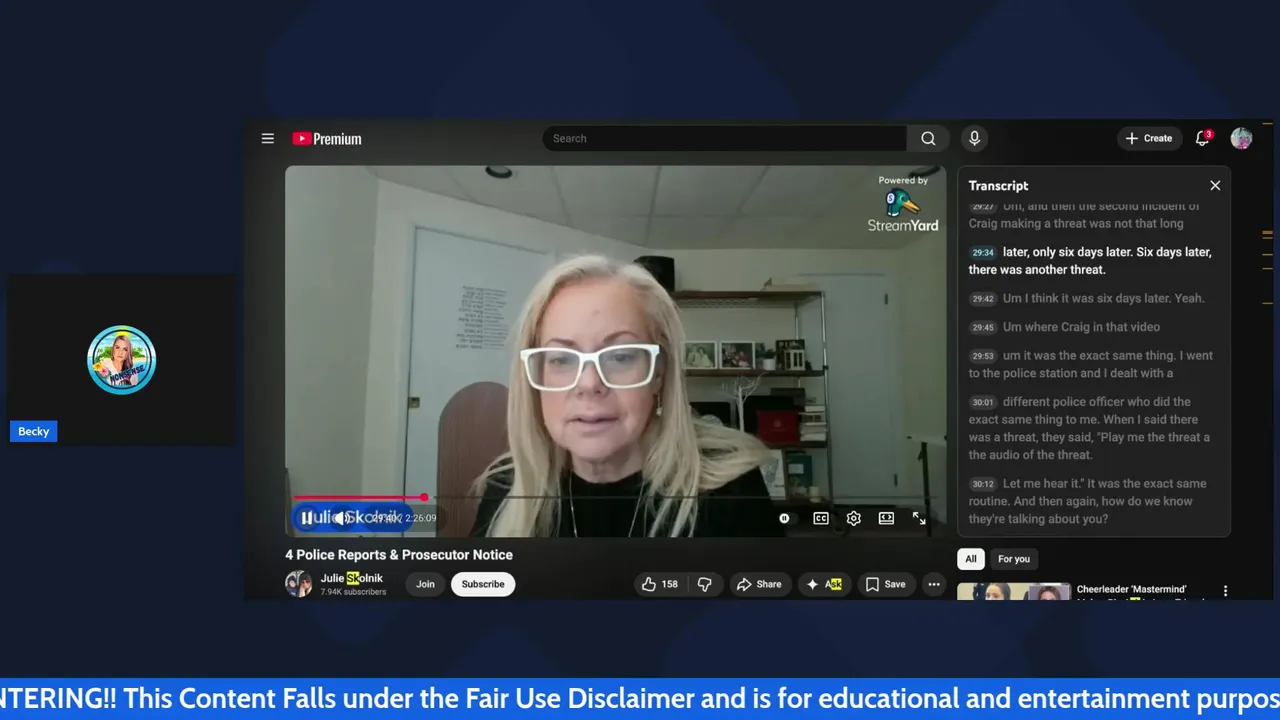Open video settings gear
The image size is (1280, 720).
pyautogui.click(x=853, y=518)
